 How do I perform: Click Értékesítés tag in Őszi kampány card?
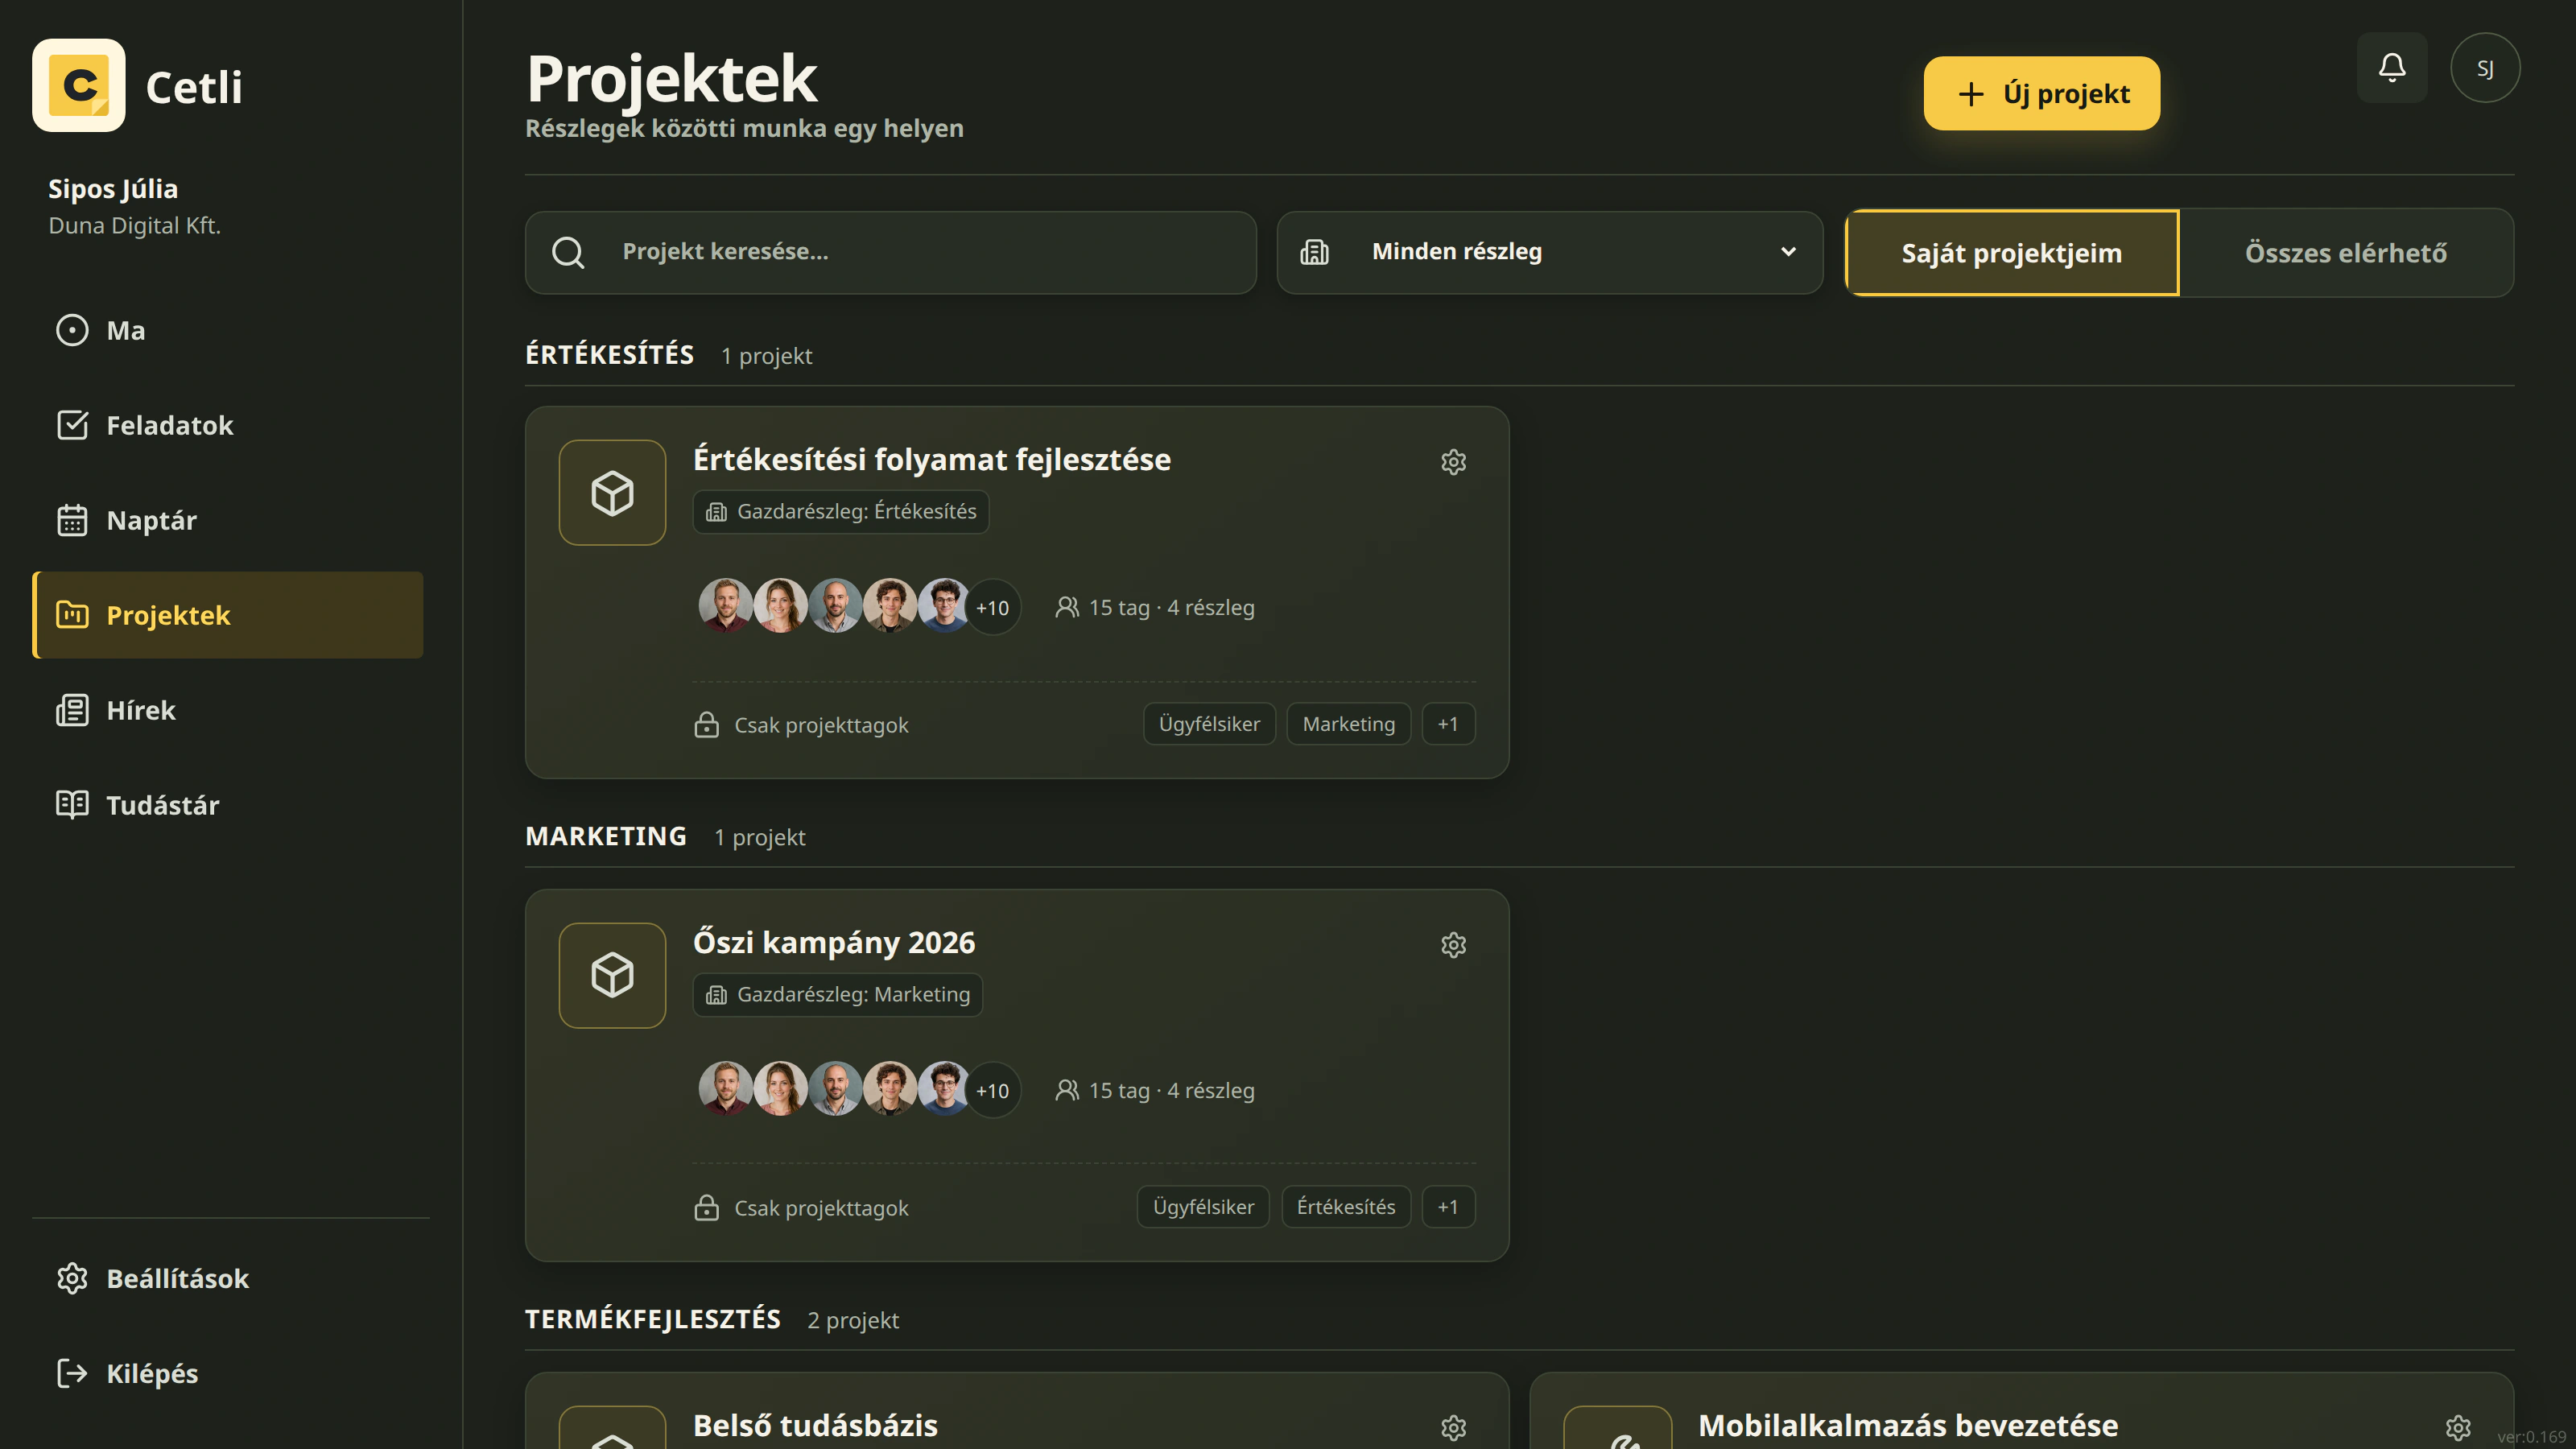pyautogui.click(x=1346, y=1206)
